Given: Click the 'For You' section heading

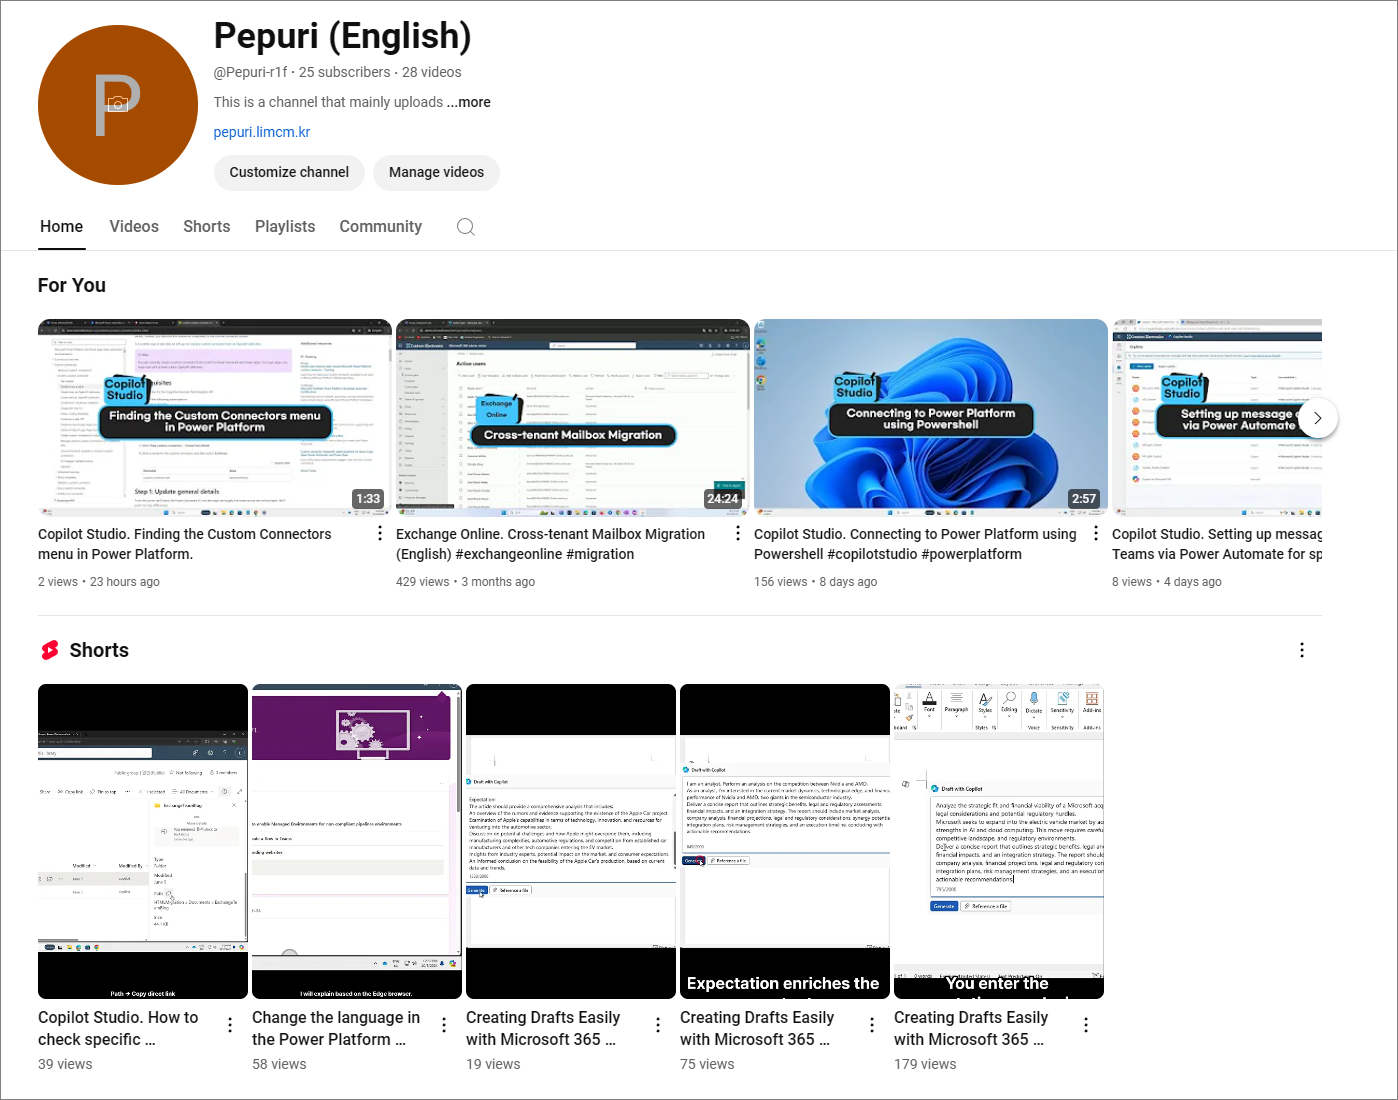Looking at the screenshot, I should click(x=72, y=285).
